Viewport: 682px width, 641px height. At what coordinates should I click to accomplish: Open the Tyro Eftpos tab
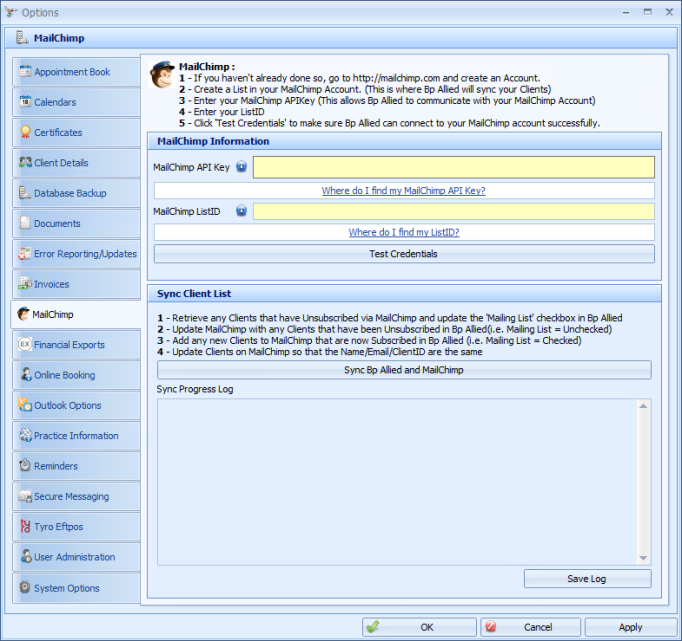pyautogui.click(x=76, y=527)
